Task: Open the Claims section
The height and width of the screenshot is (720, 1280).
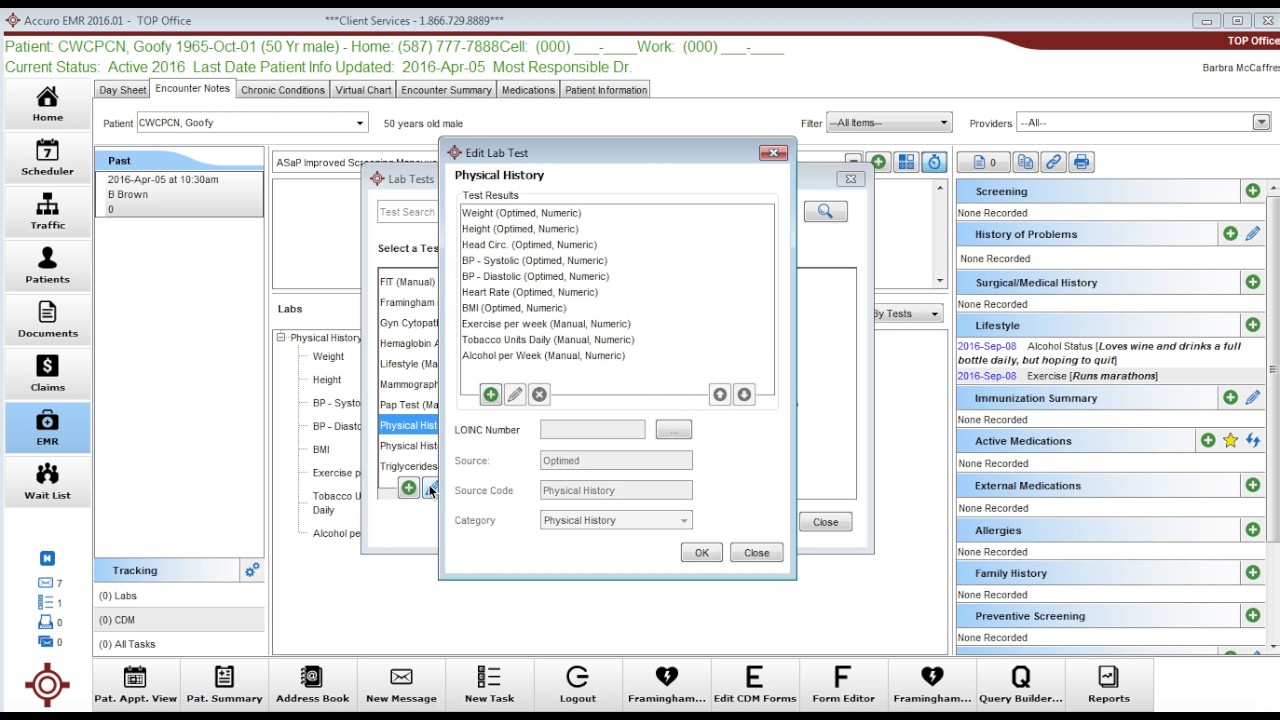Action: pyautogui.click(x=47, y=373)
